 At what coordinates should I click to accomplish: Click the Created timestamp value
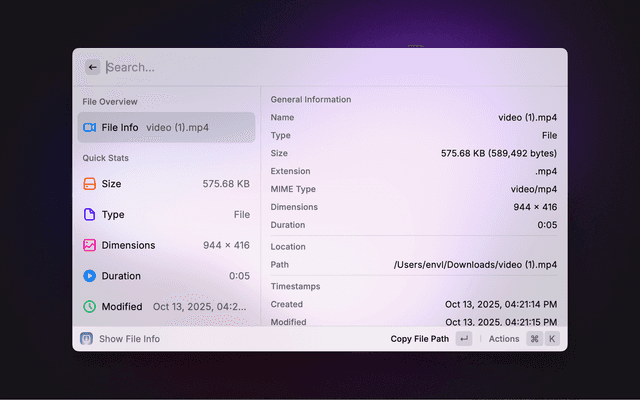[501, 304]
